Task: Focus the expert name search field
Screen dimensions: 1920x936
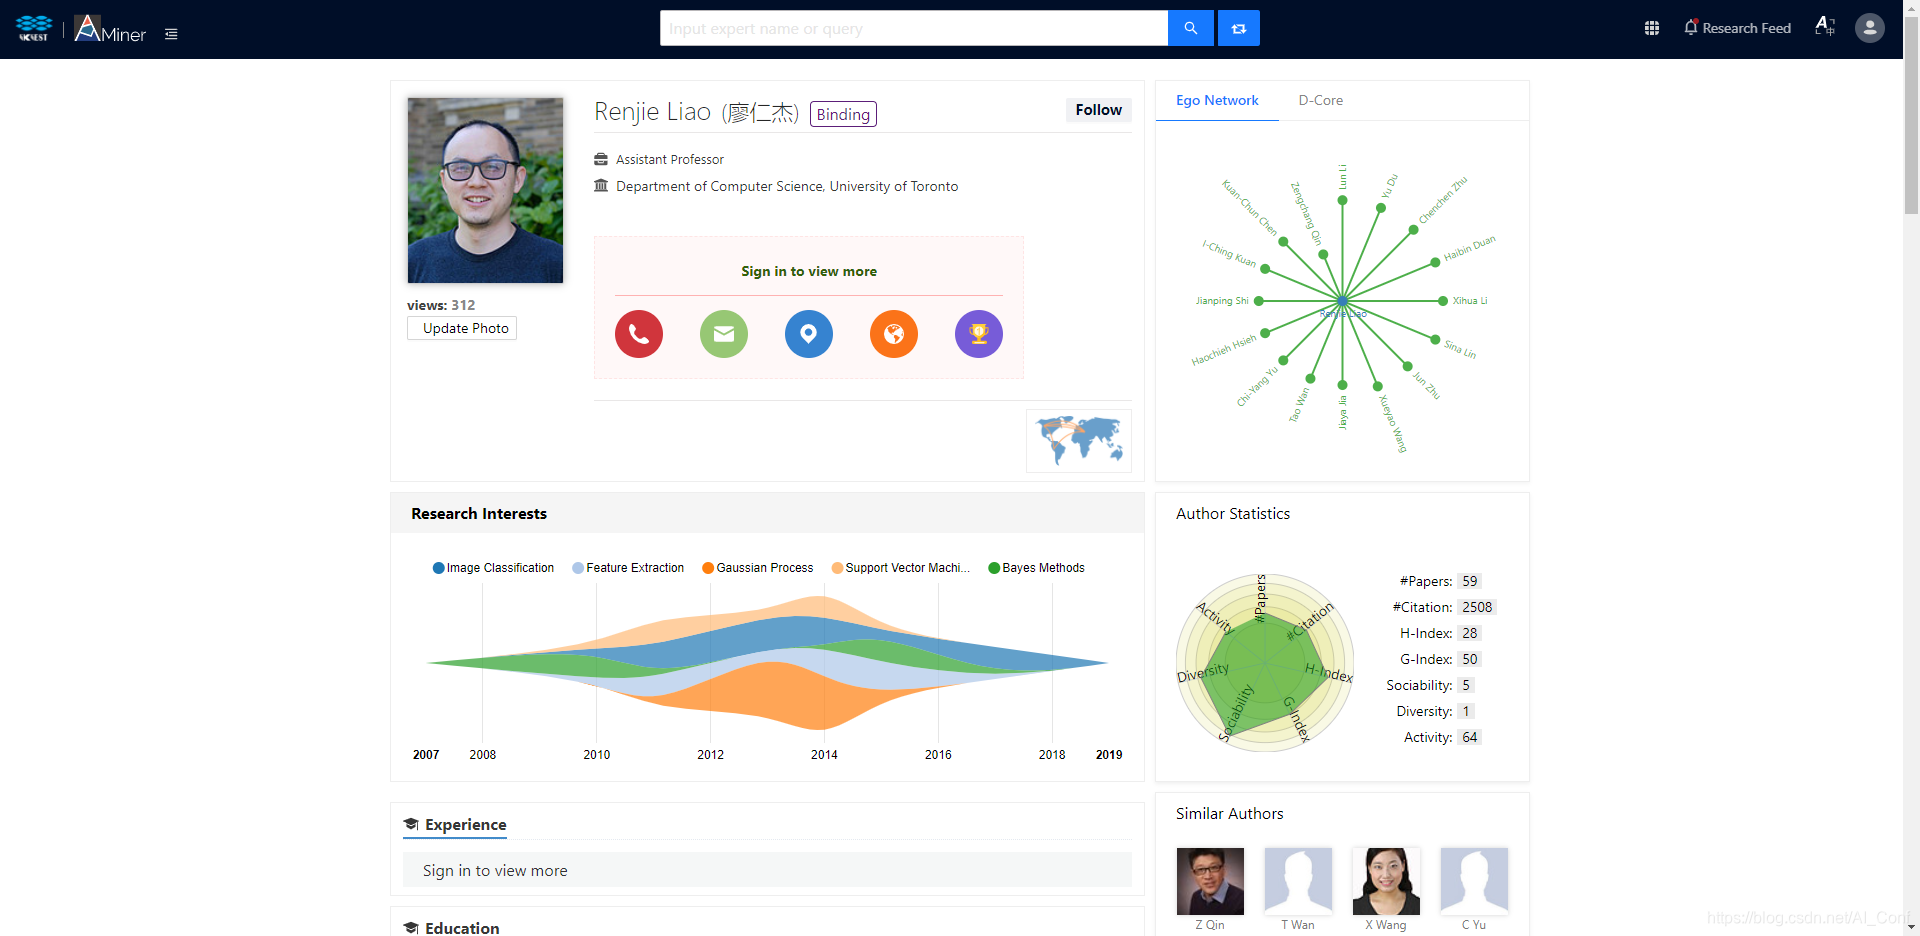Action: 914,28
